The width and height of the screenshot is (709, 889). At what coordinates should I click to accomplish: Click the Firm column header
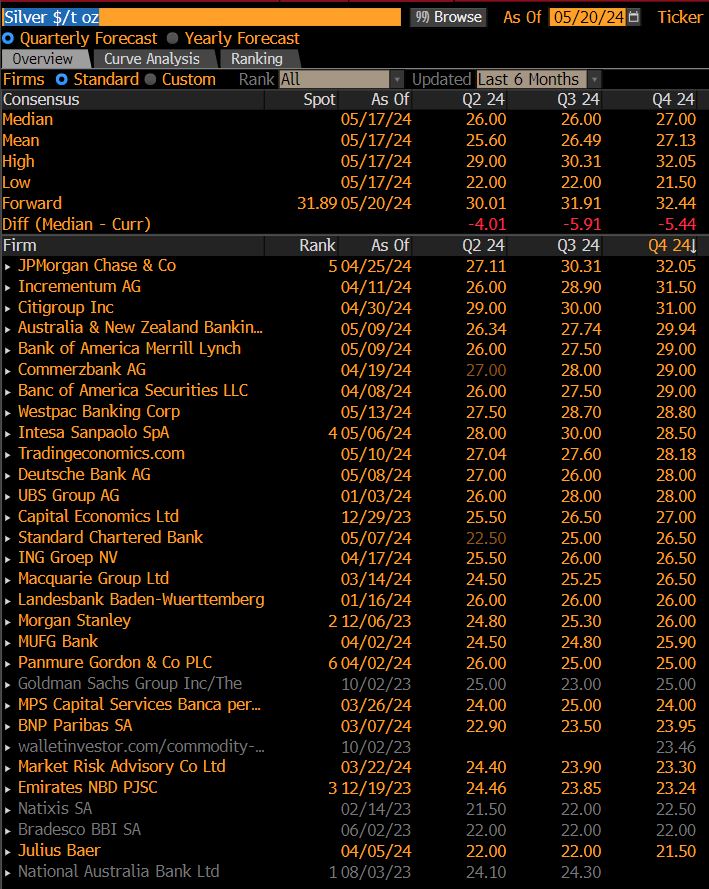[20, 245]
